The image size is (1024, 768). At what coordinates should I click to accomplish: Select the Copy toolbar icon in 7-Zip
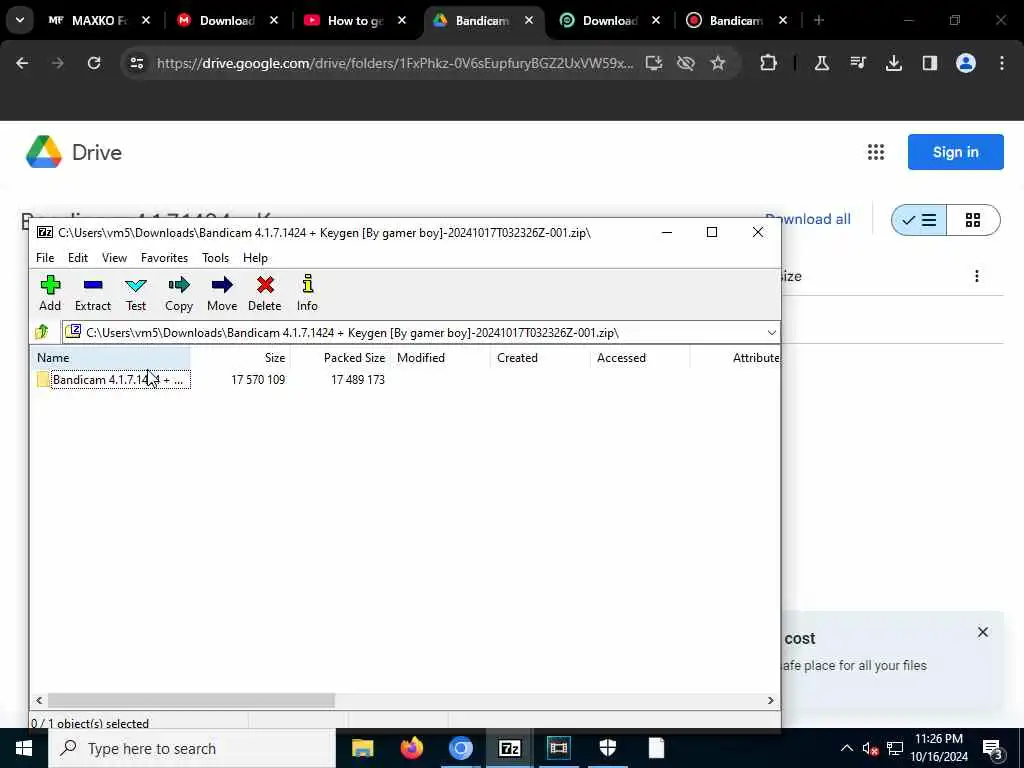point(179,293)
